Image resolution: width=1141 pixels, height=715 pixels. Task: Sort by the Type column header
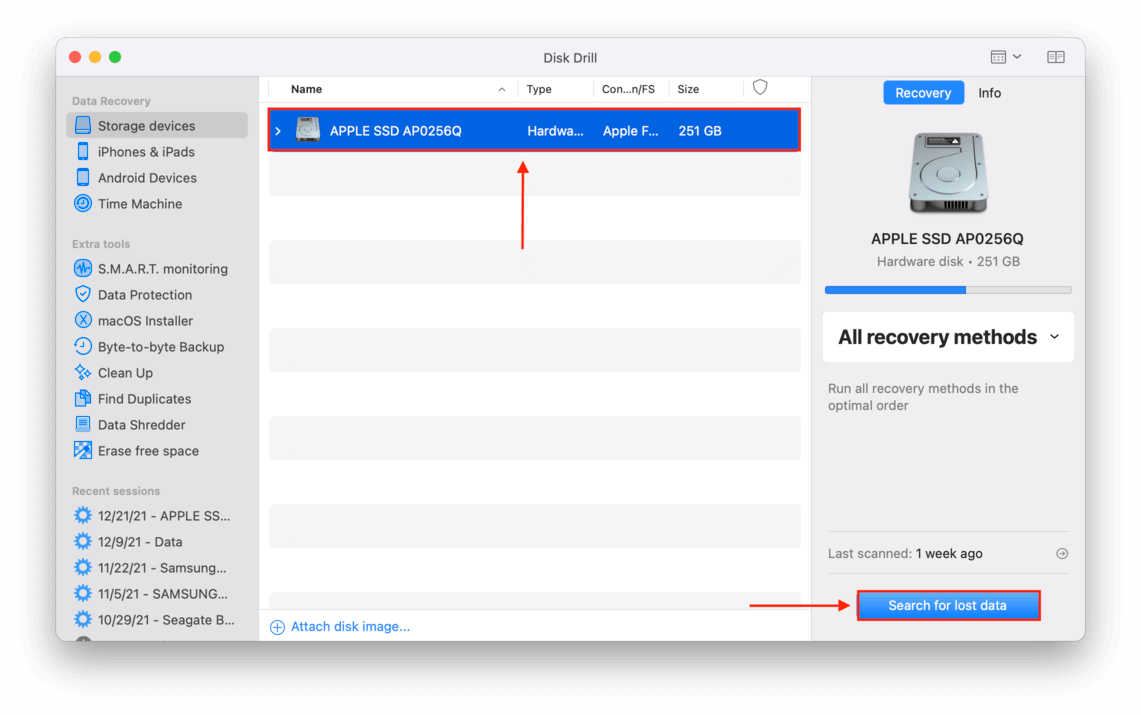click(538, 89)
